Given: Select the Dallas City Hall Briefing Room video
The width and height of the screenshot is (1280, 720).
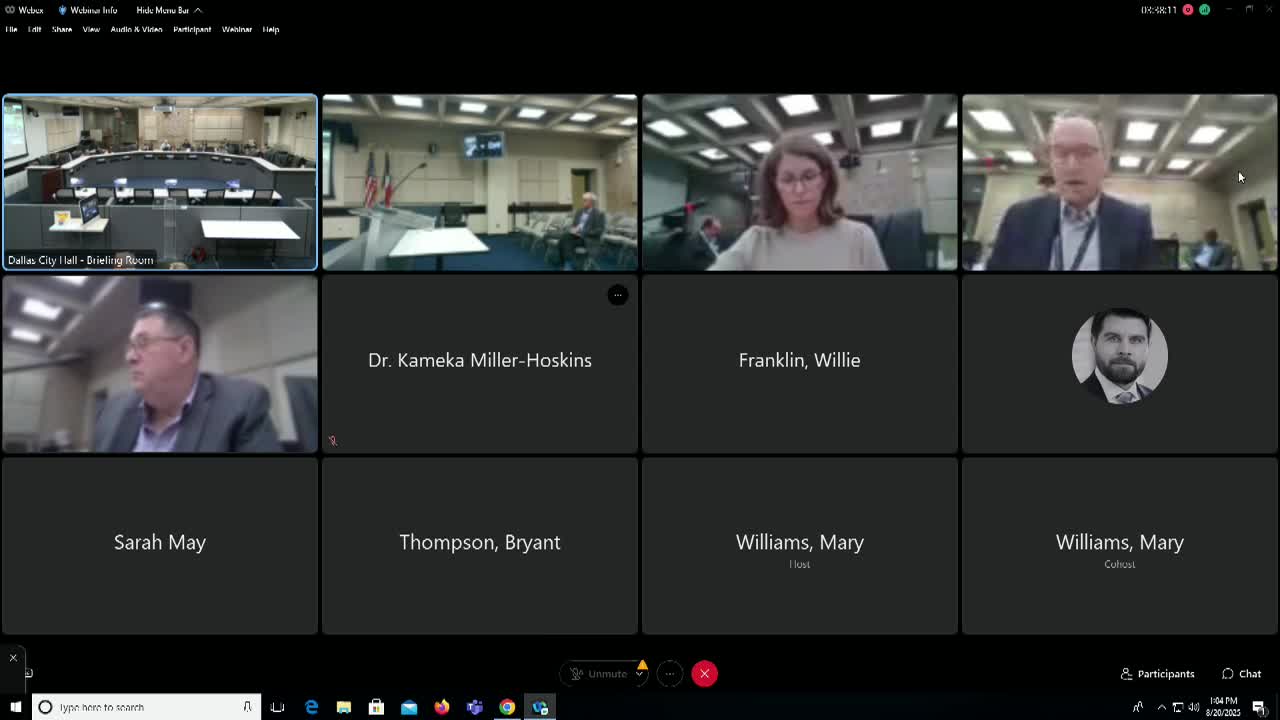Looking at the screenshot, I should click(x=160, y=182).
